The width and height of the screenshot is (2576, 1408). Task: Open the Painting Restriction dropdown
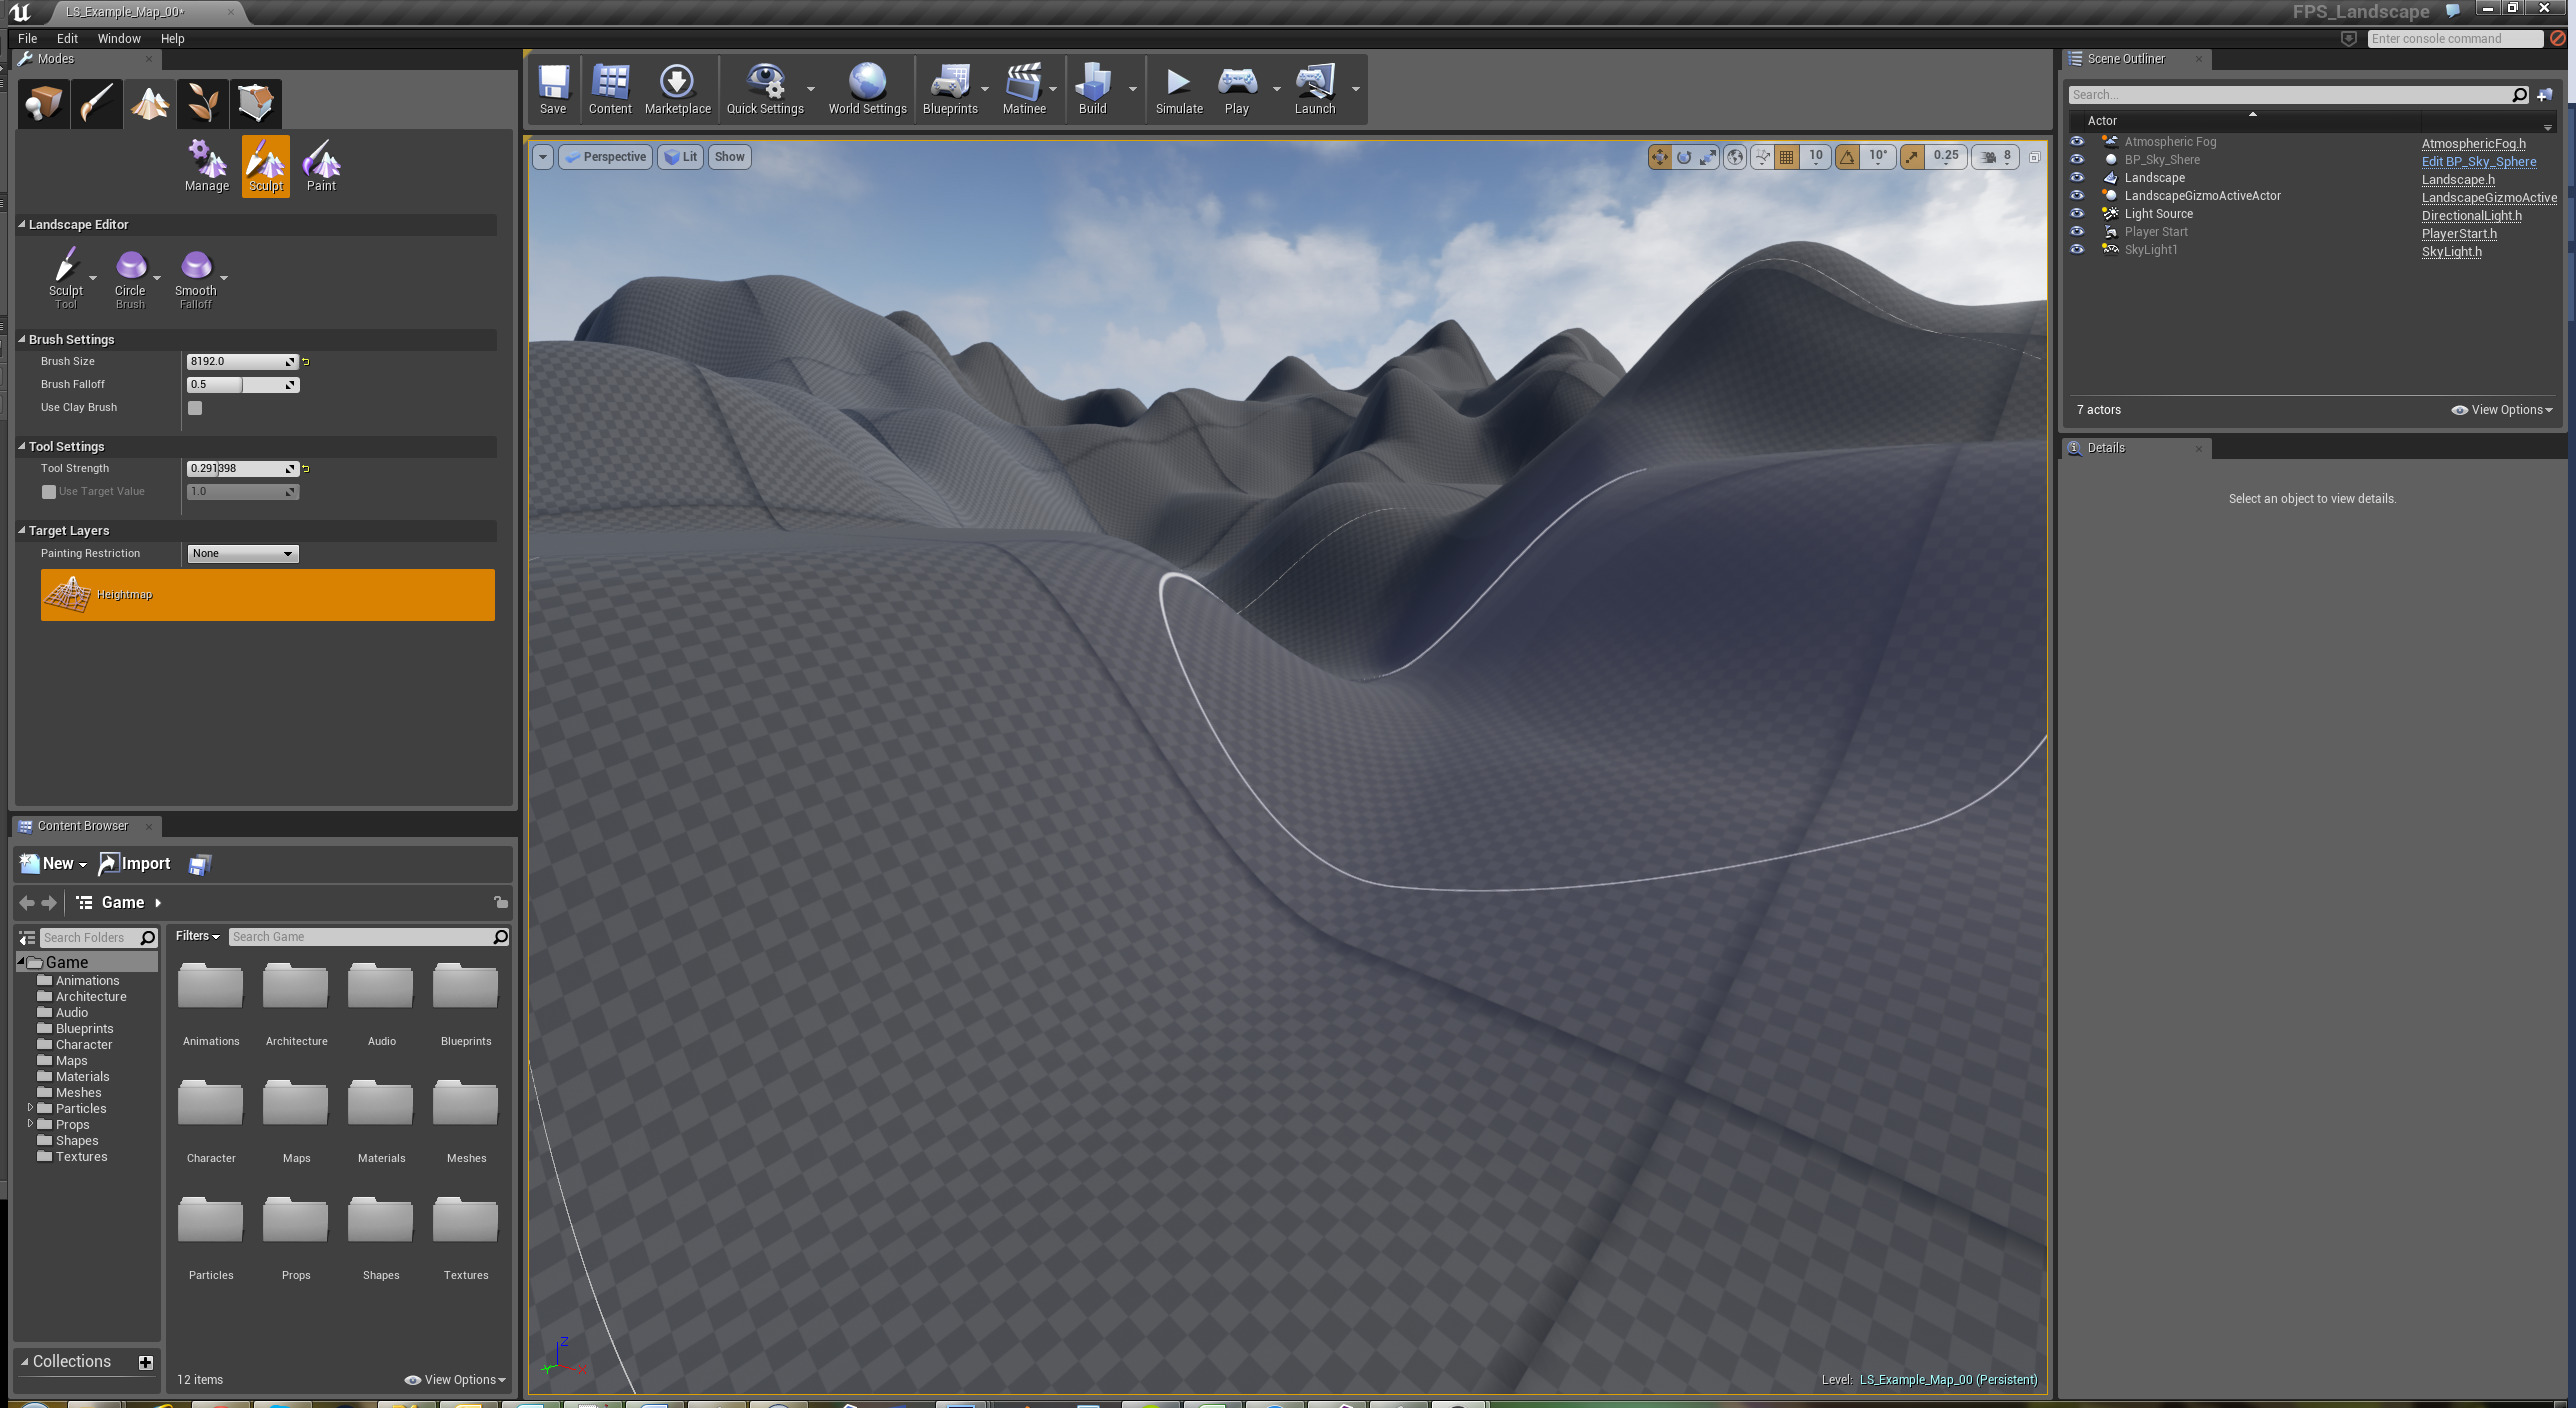point(242,553)
